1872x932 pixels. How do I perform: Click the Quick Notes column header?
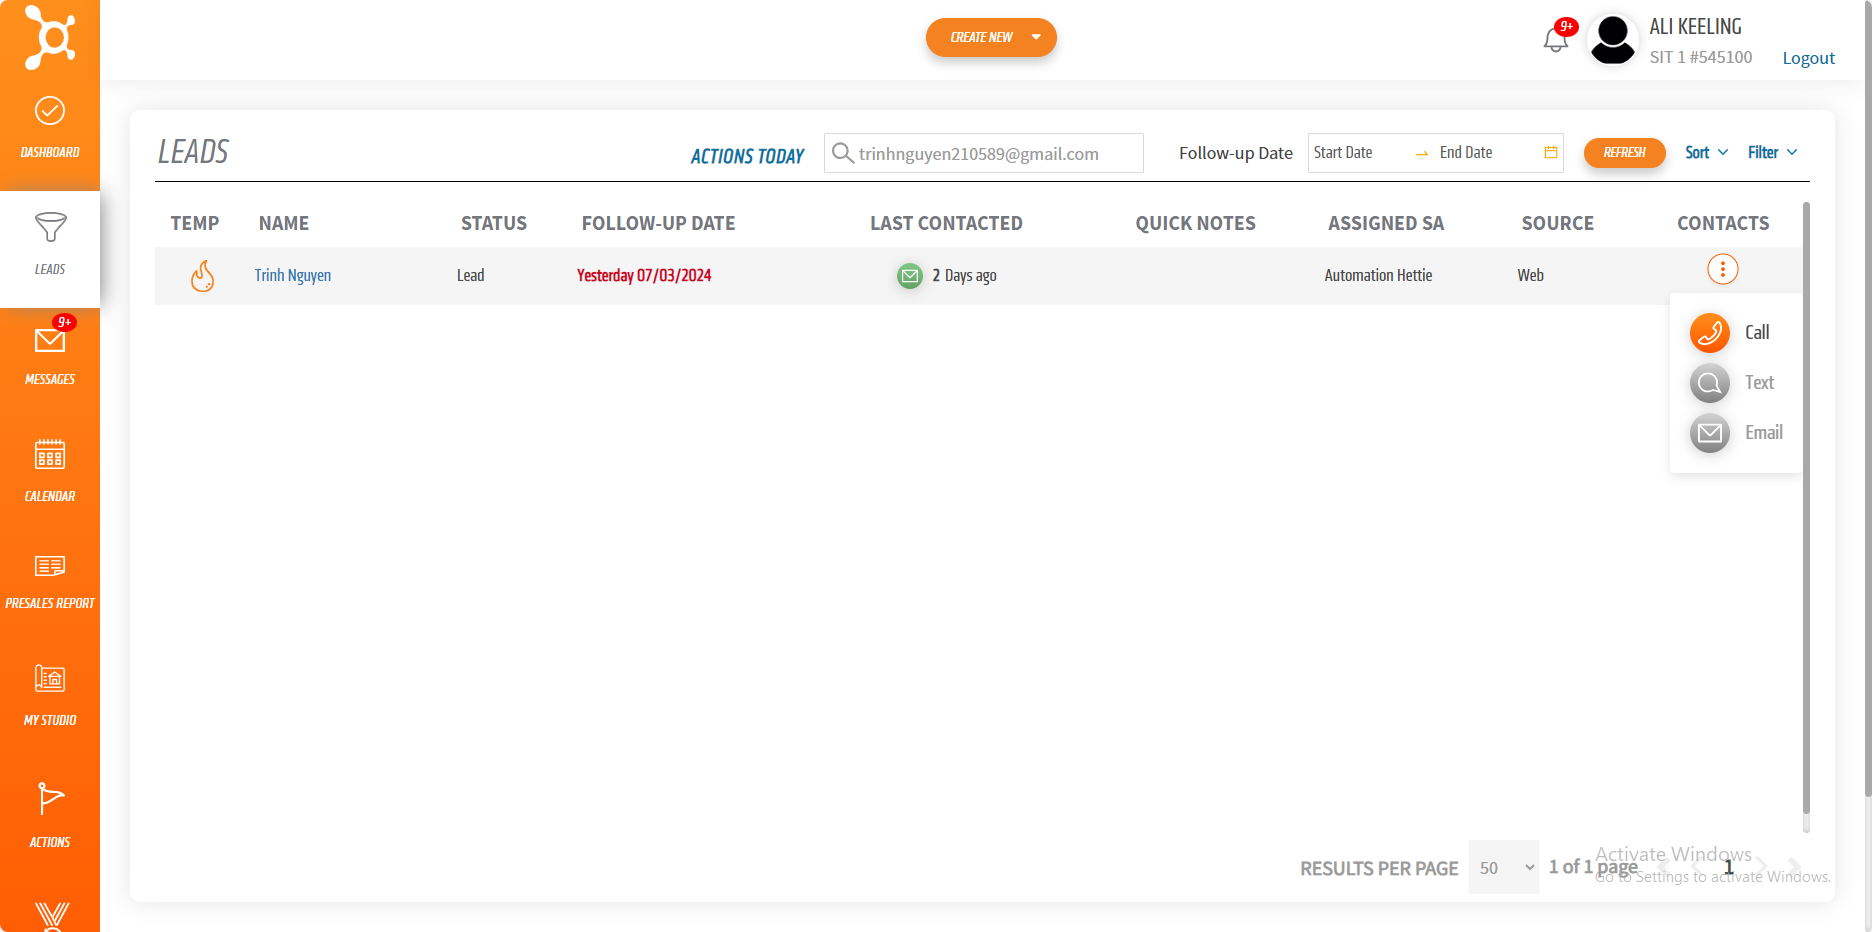(x=1196, y=223)
